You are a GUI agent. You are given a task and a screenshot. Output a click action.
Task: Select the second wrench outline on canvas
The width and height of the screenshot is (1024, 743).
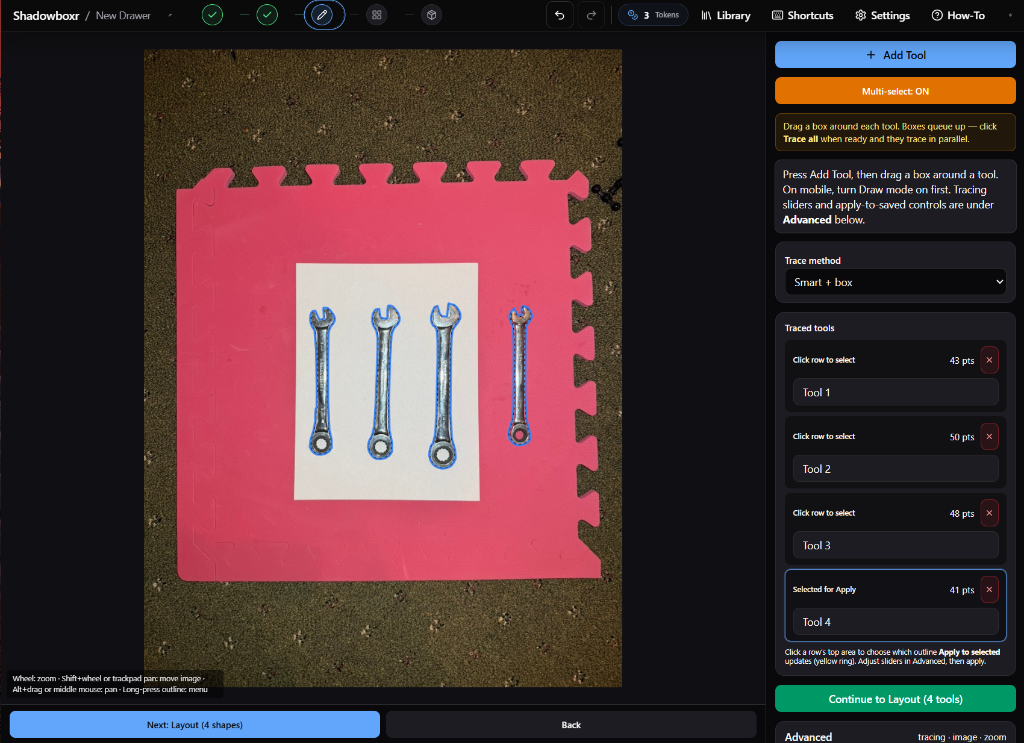(x=383, y=382)
